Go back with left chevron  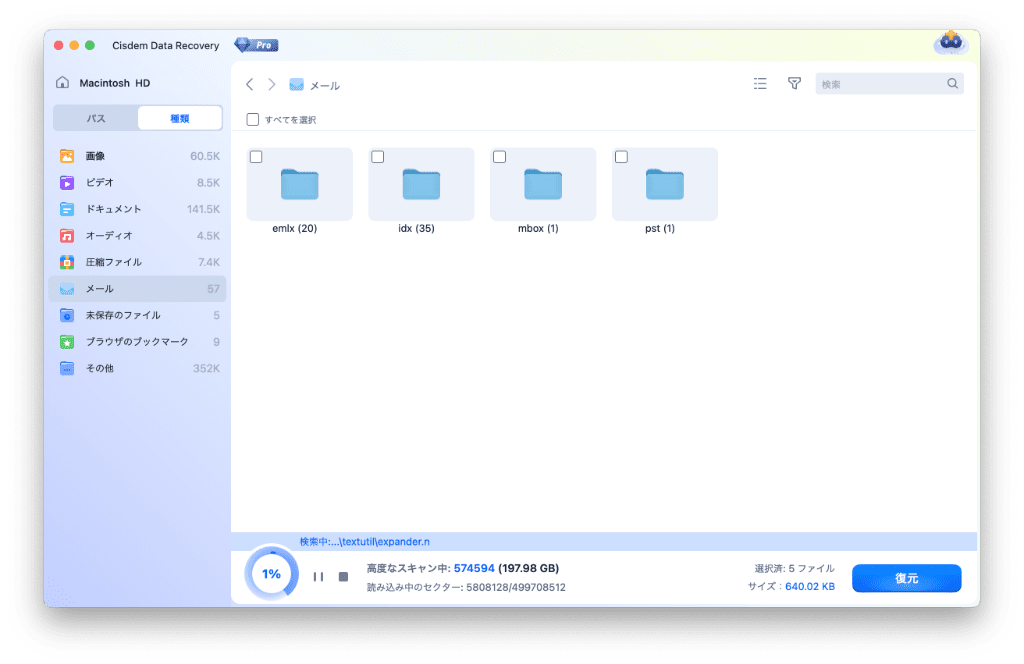[249, 85]
